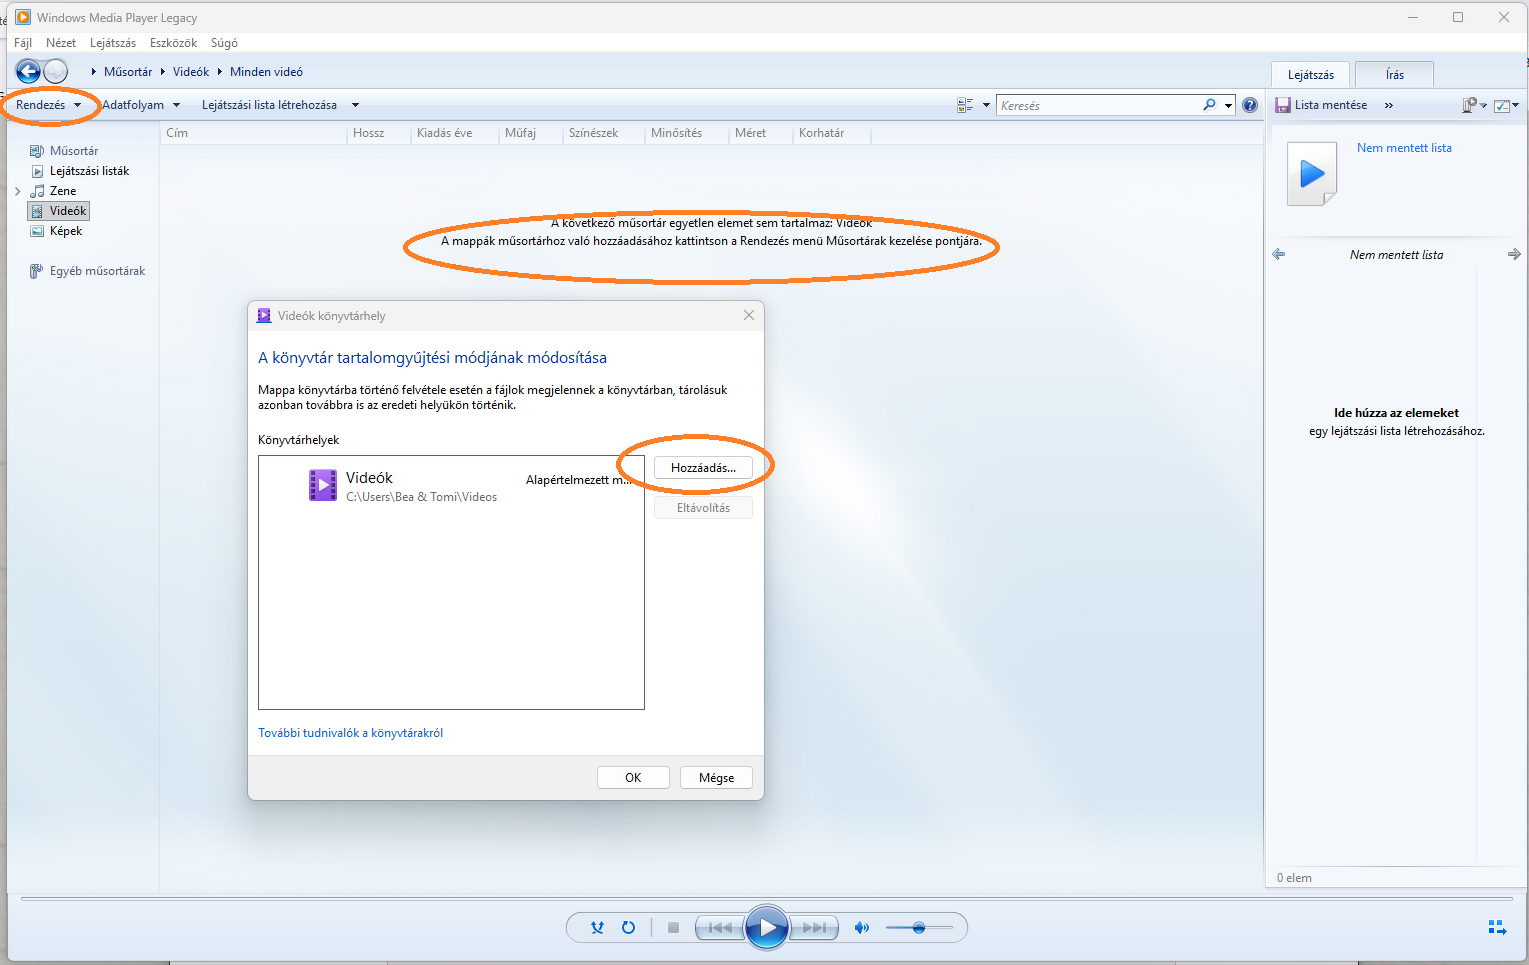The width and height of the screenshot is (1529, 965).
Task: Open the Eszközök menu
Action: point(174,43)
